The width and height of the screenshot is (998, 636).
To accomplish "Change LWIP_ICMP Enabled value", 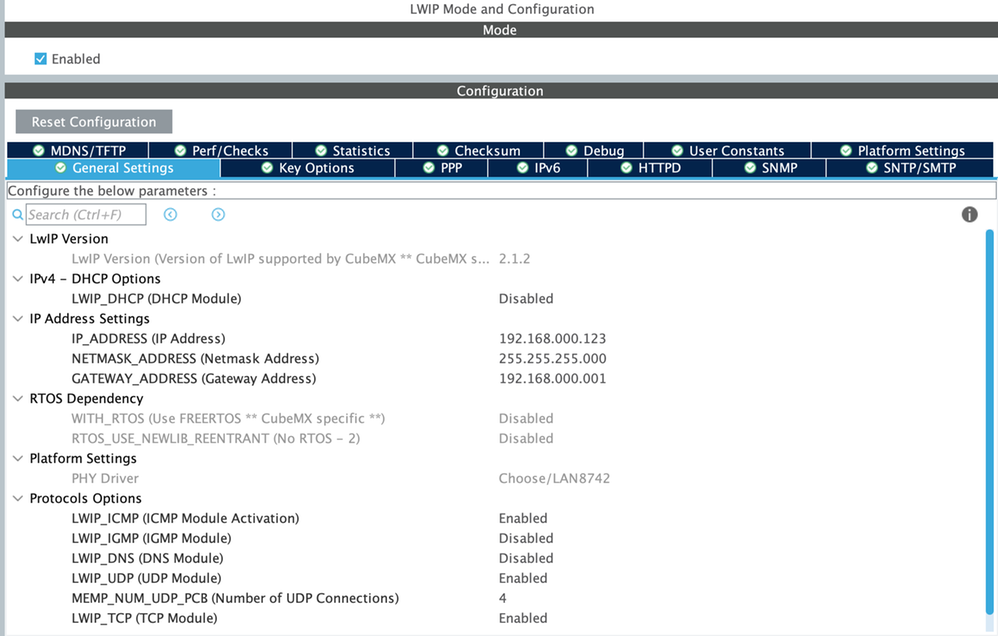I will point(523,518).
